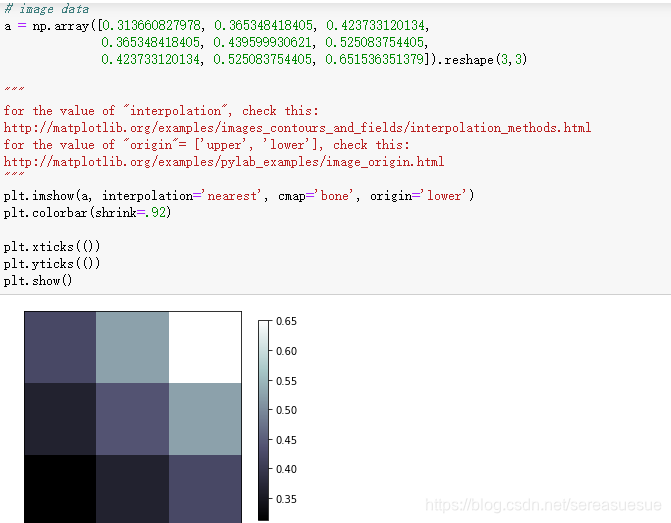Click the 0.40 colorbar tick label
Image resolution: width=671 pixels, height=523 pixels.
(286, 469)
